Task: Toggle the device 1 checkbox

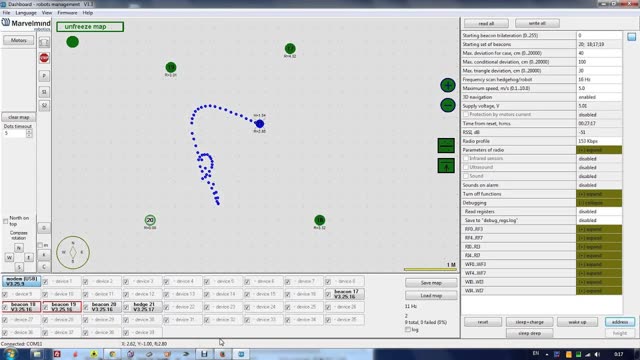Action: 46,282
